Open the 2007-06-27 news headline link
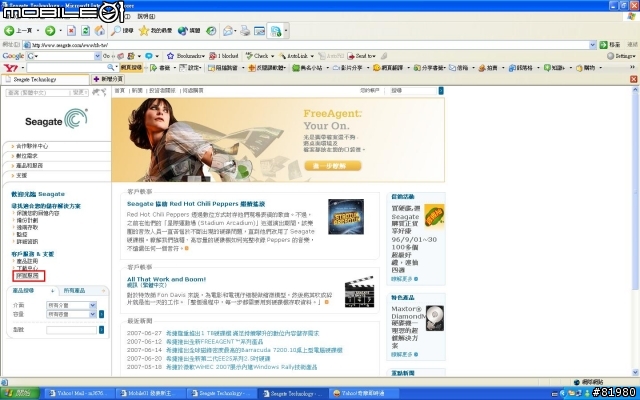Screen dimensions: 640x400 click(x=242, y=333)
